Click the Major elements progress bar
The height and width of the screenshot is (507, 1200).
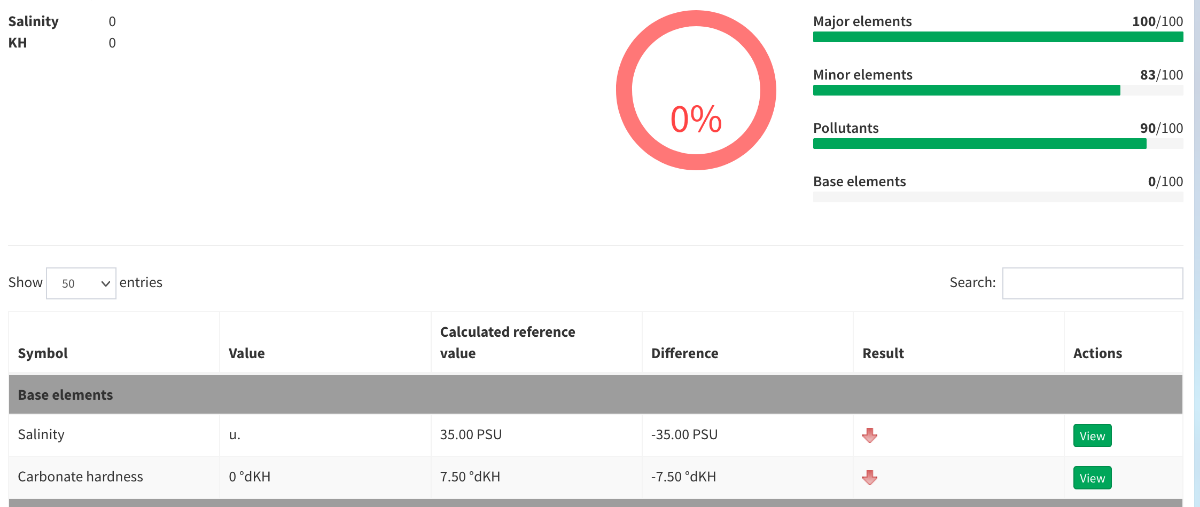pyautogui.click(x=997, y=37)
